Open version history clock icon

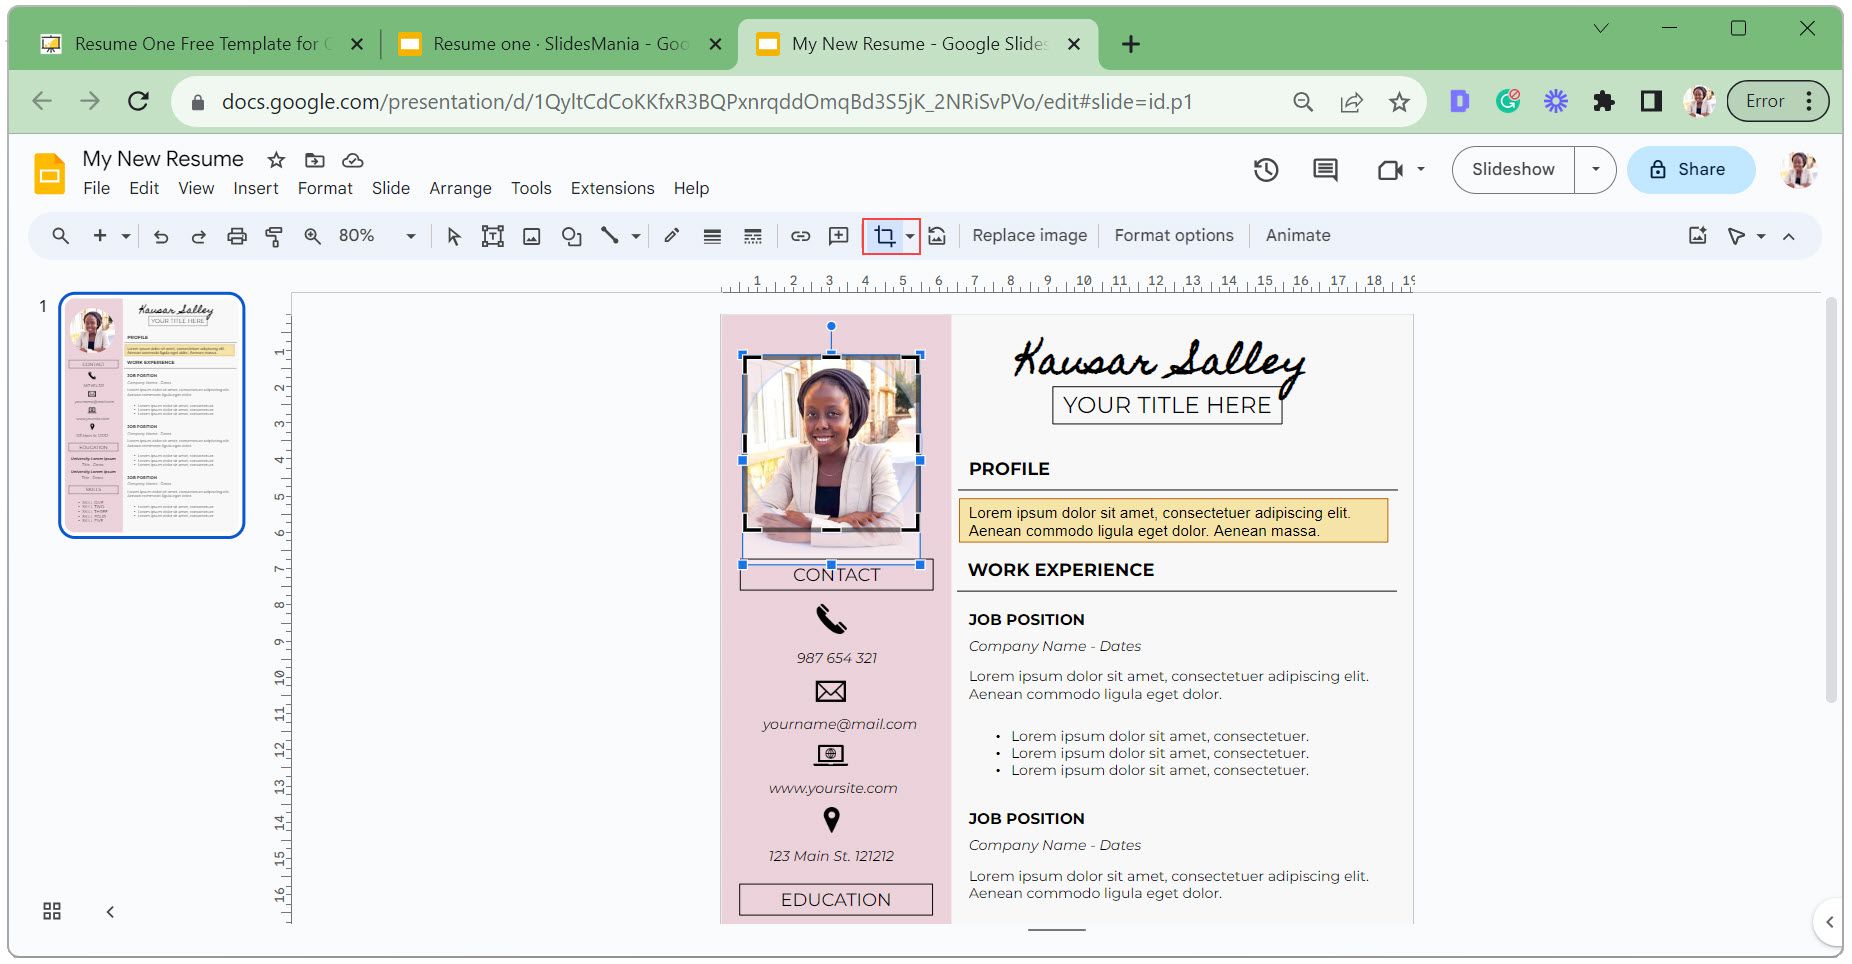(1266, 170)
